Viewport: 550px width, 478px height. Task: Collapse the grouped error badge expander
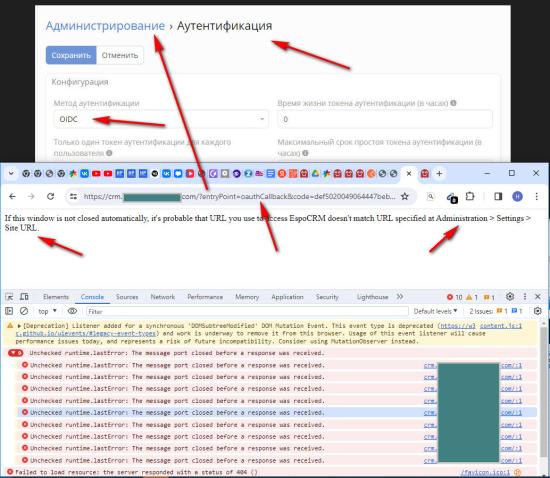point(15,353)
